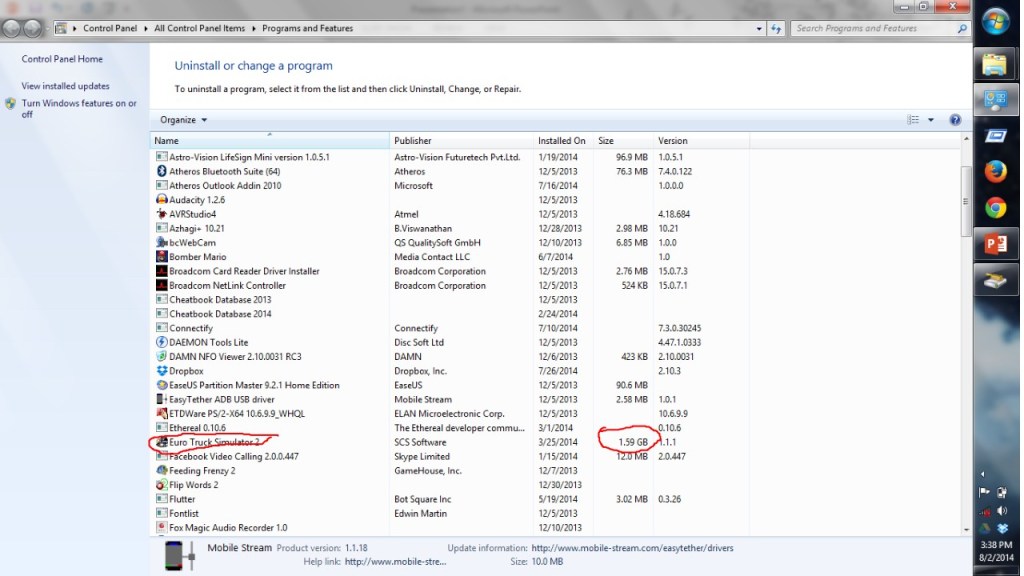Open the Organize dropdown menu
The height and width of the screenshot is (576, 1024).
click(183, 120)
